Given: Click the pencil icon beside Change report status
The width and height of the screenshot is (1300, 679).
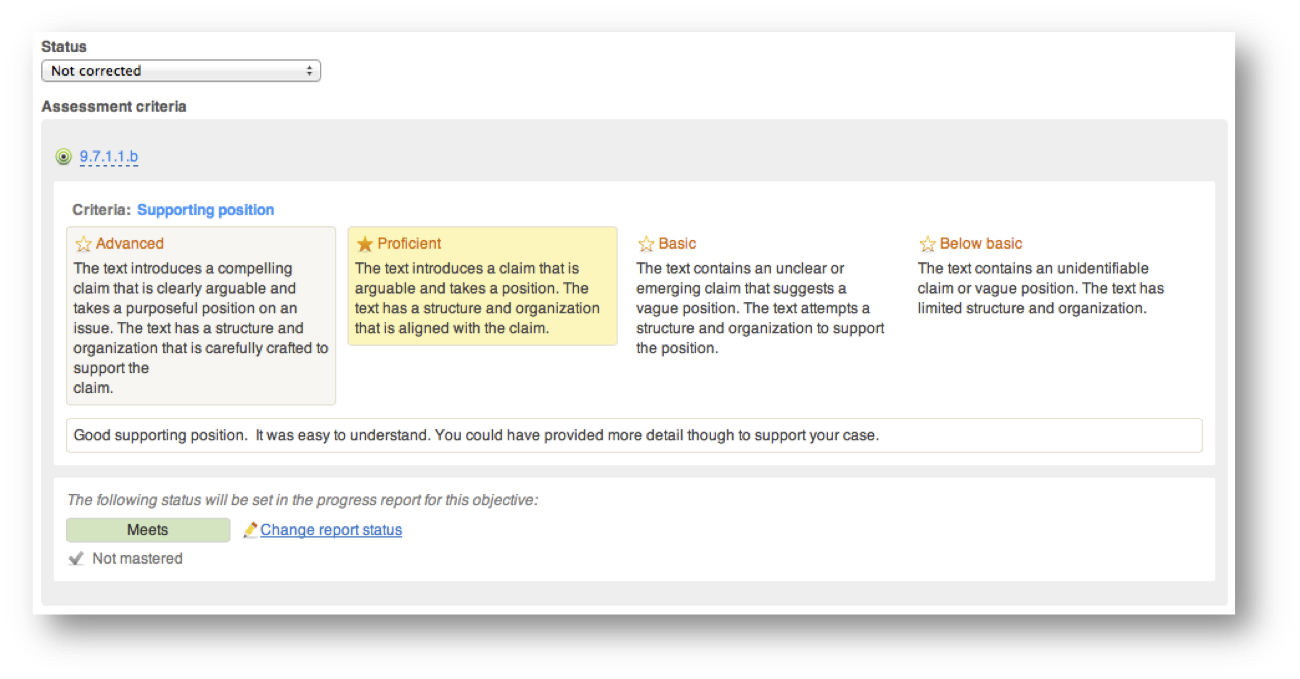Looking at the screenshot, I should pyautogui.click(x=250, y=530).
